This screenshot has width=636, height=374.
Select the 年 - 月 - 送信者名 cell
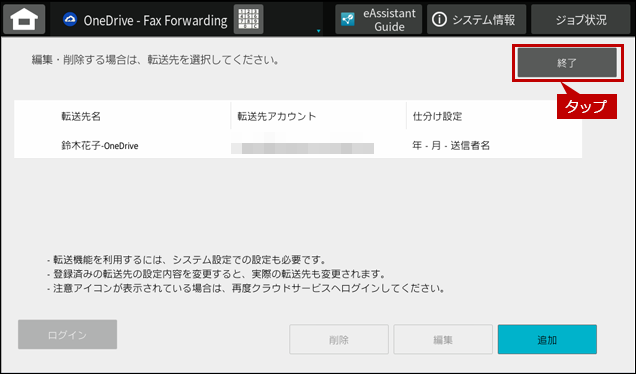tap(451, 146)
